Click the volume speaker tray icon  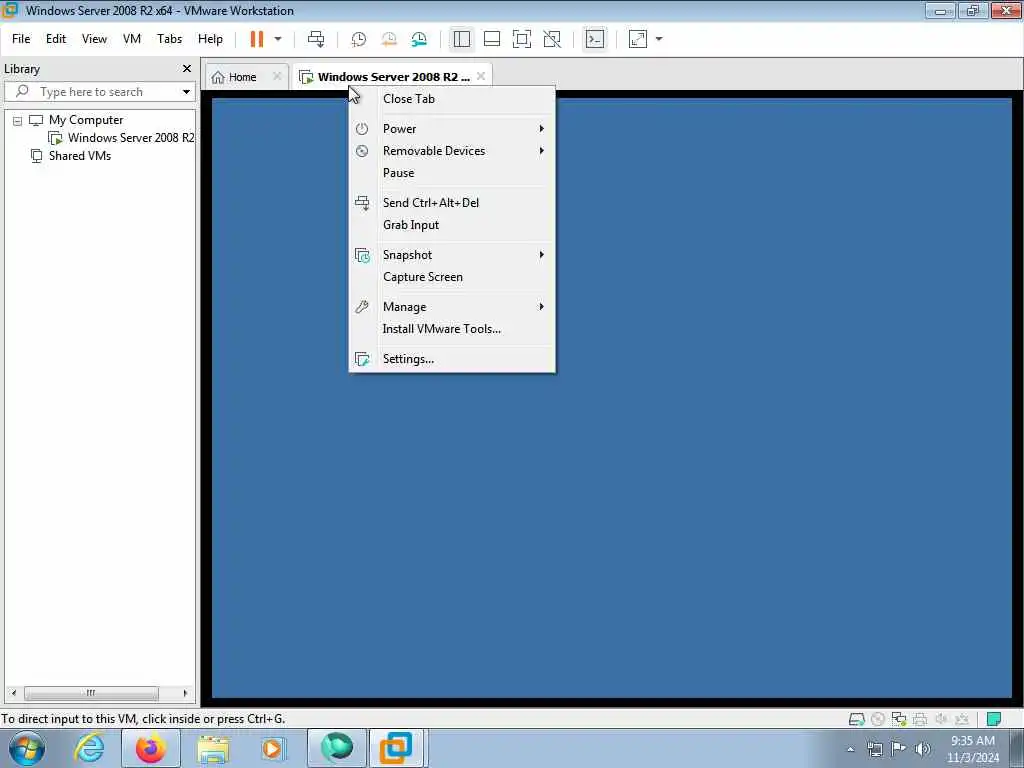pos(923,749)
